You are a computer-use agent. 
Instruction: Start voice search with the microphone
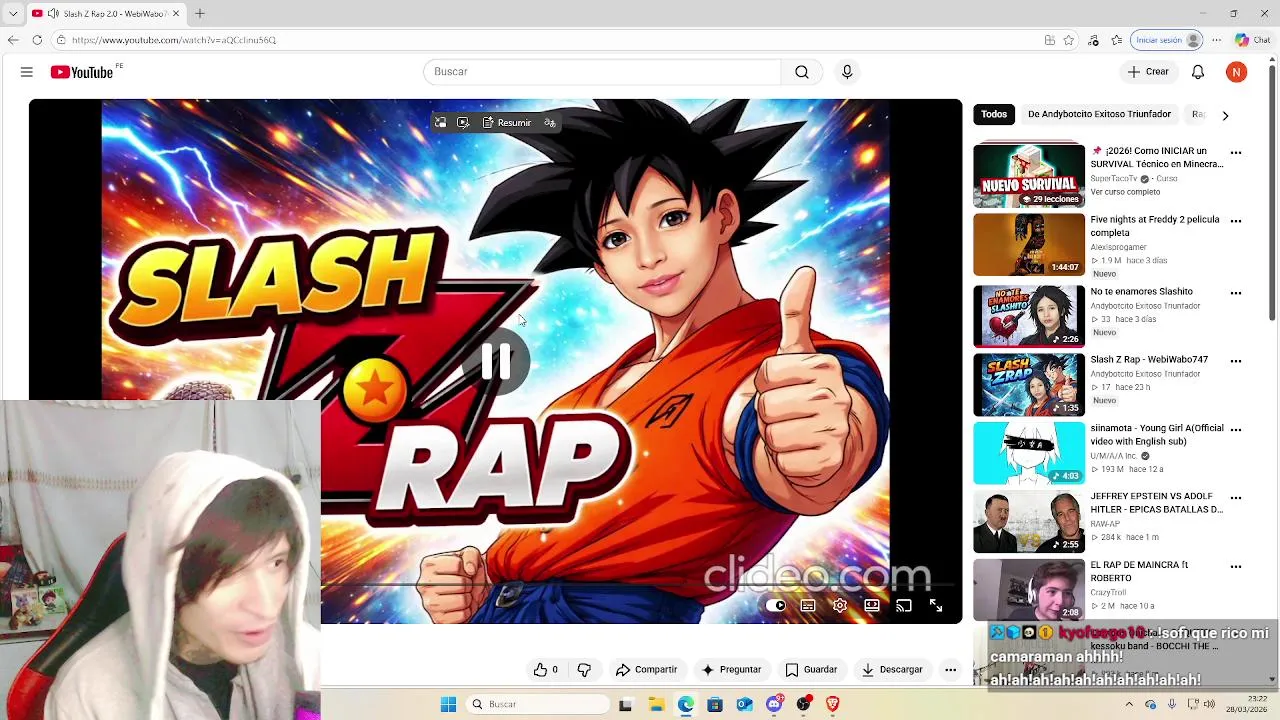point(847,72)
